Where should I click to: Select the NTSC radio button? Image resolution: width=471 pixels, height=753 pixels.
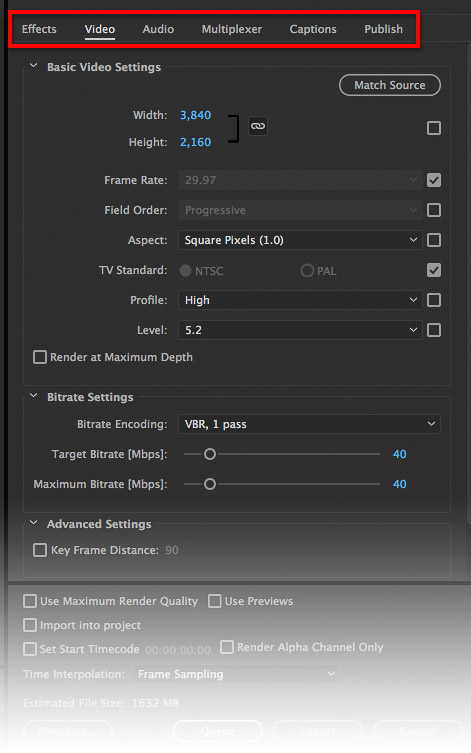185,271
